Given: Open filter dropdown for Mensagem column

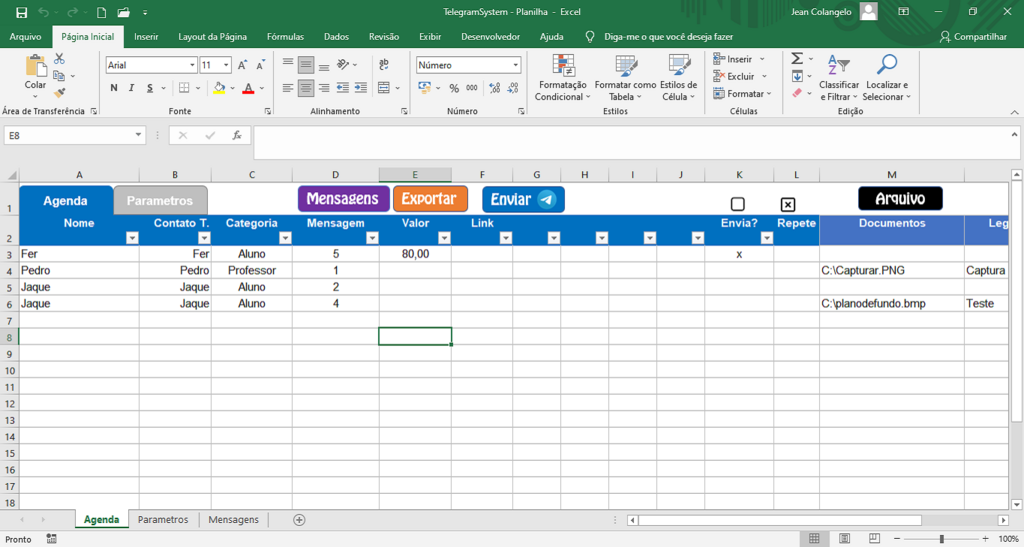Looking at the screenshot, I should (372, 239).
